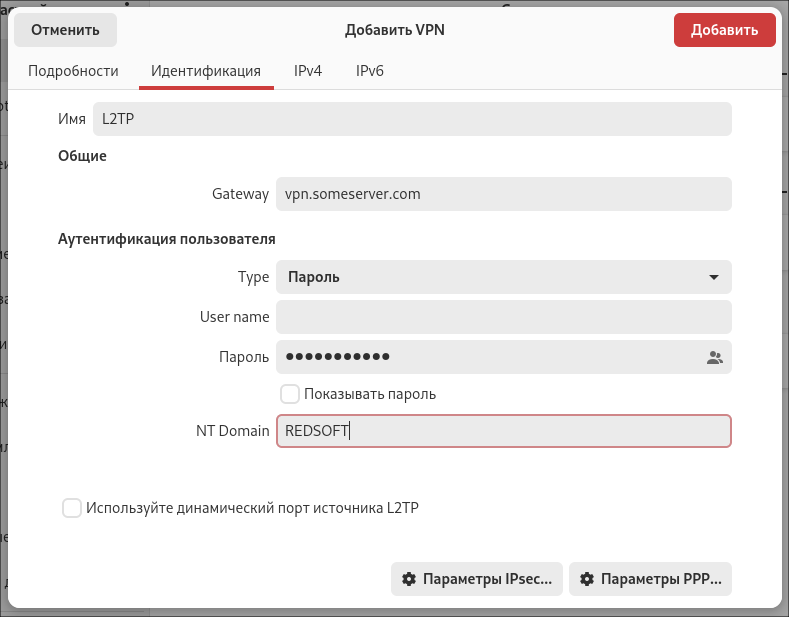Open the IPv6 tab
Image resolution: width=789 pixels, height=617 pixels.
click(370, 71)
